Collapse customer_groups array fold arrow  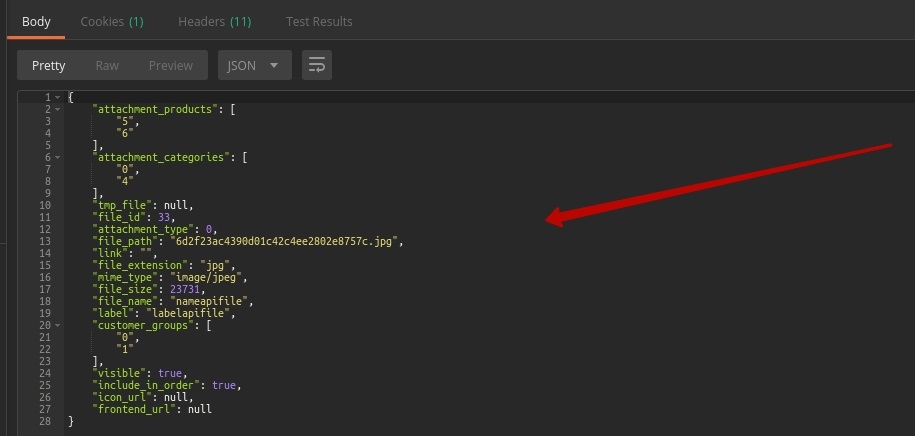click(x=58, y=325)
